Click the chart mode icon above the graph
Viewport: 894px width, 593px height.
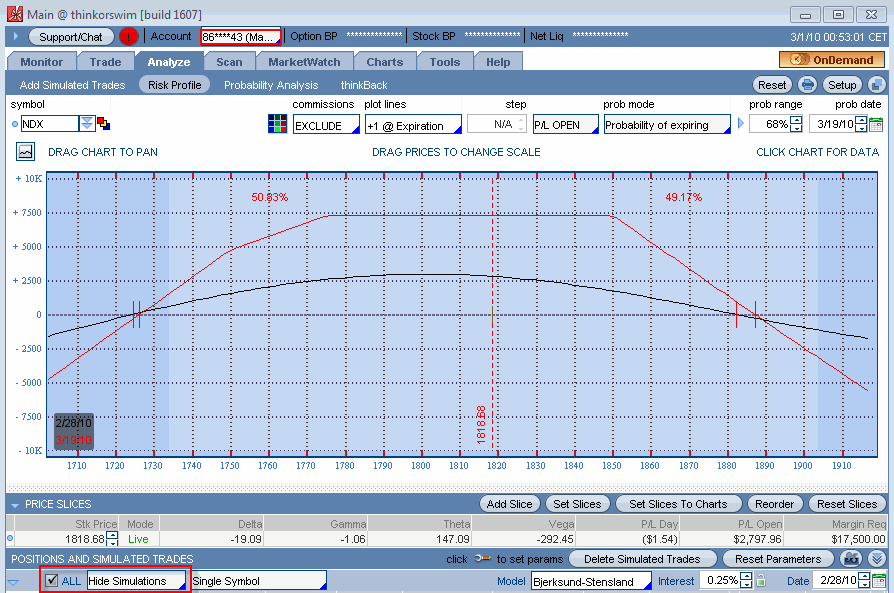[25, 152]
